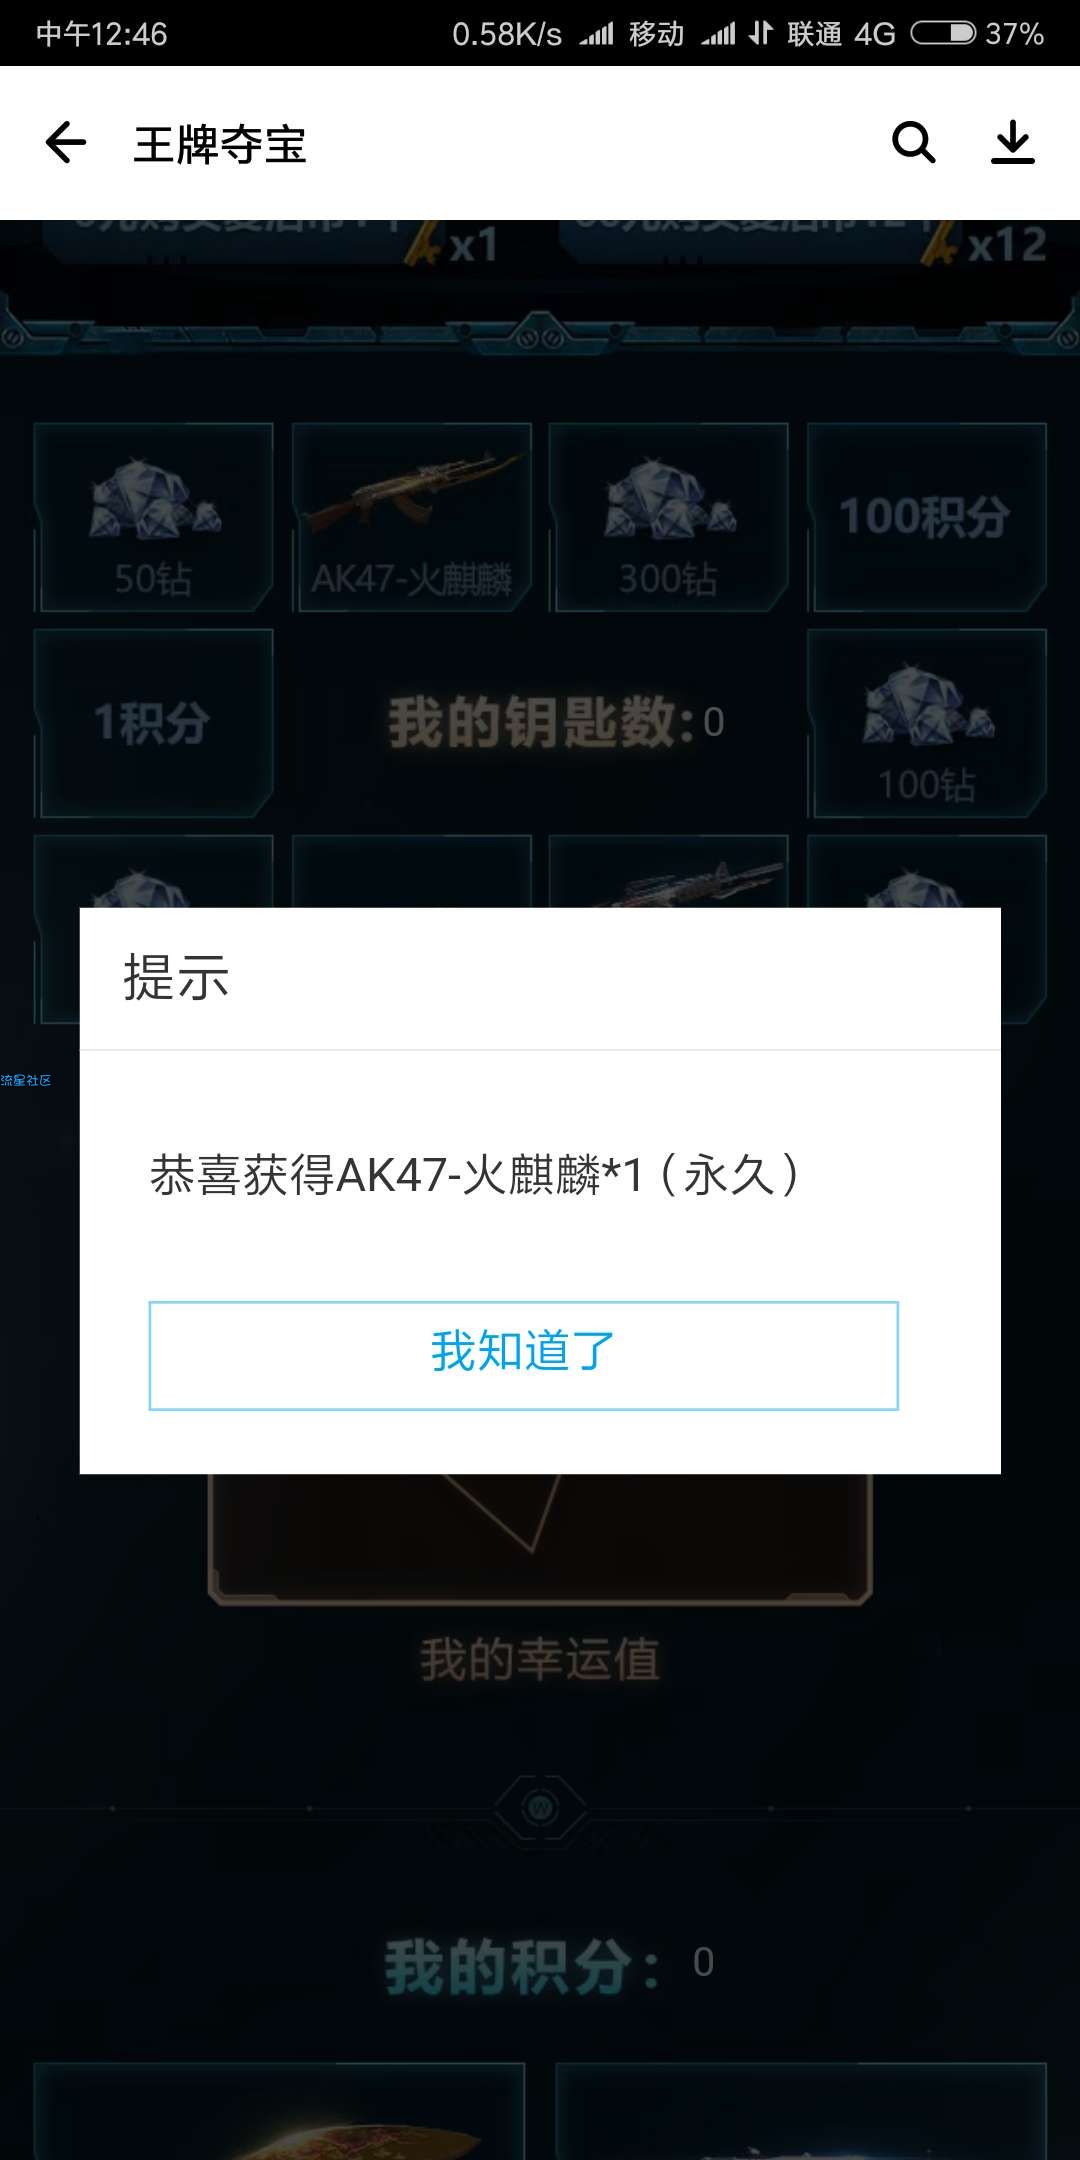Select the AK47-火麒麟 weapon tile
1080x2160 pixels.
pyautogui.click(x=411, y=517)
